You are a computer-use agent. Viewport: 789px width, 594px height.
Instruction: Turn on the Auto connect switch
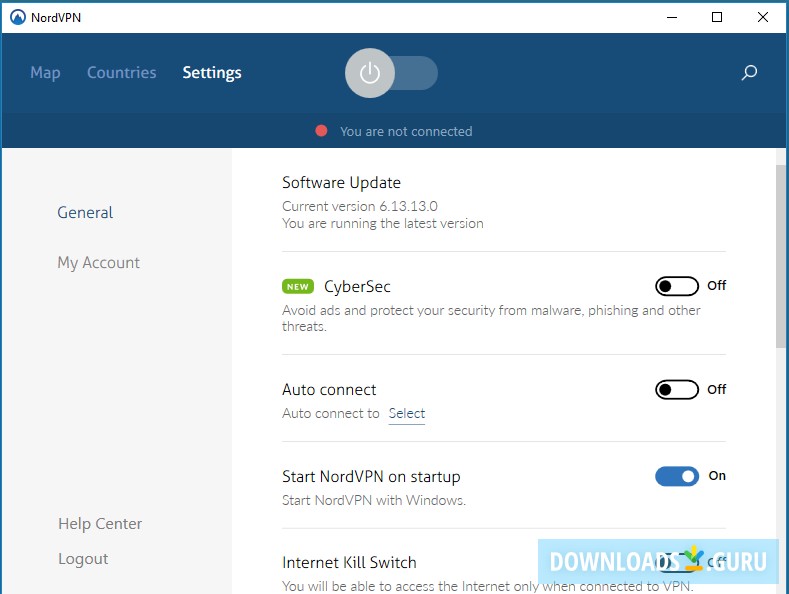click(x=677, y=390)
